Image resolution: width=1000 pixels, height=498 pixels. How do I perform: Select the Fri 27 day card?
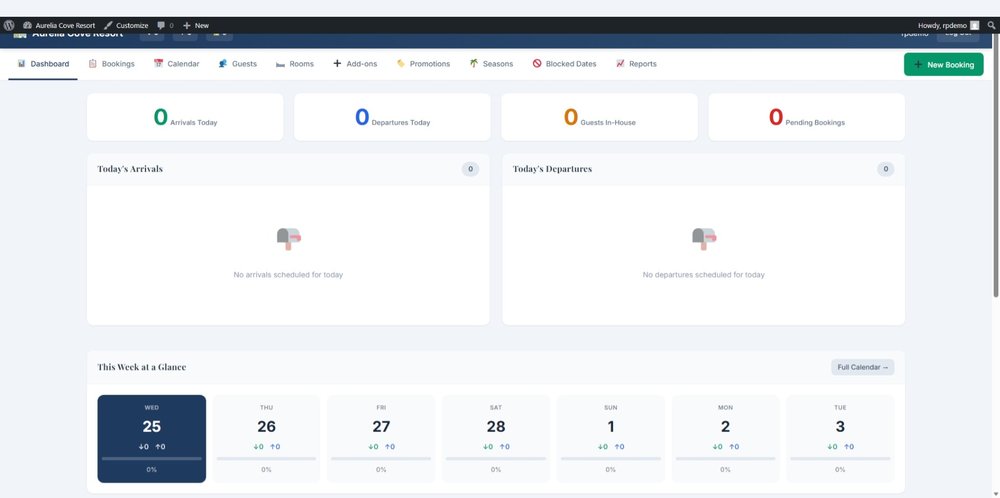point(381,439)
